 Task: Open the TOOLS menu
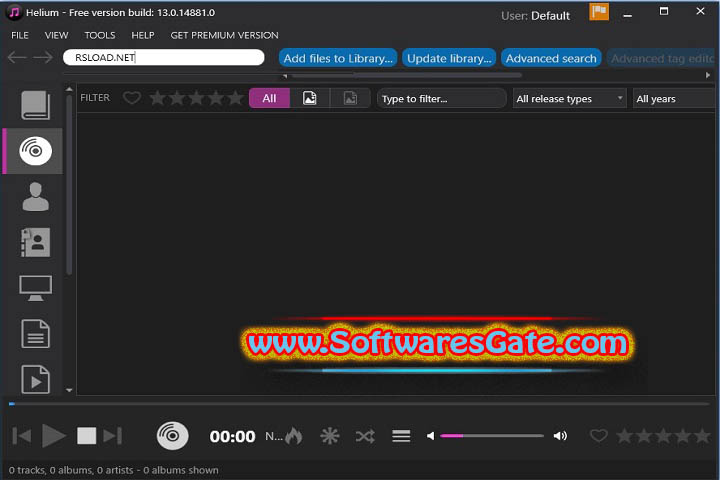pos(100,35)
